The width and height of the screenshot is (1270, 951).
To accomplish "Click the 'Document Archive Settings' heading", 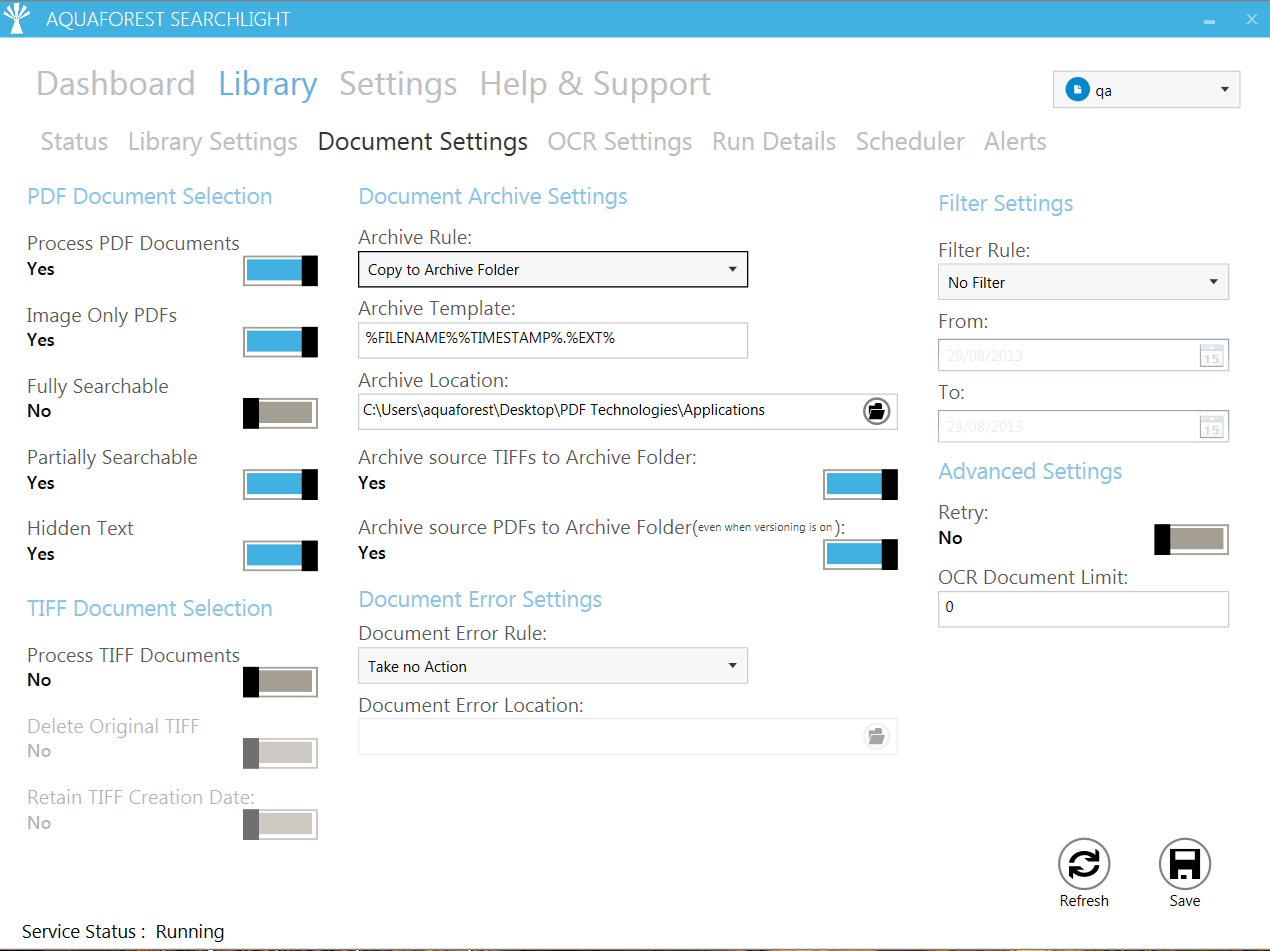I will 493,197.
